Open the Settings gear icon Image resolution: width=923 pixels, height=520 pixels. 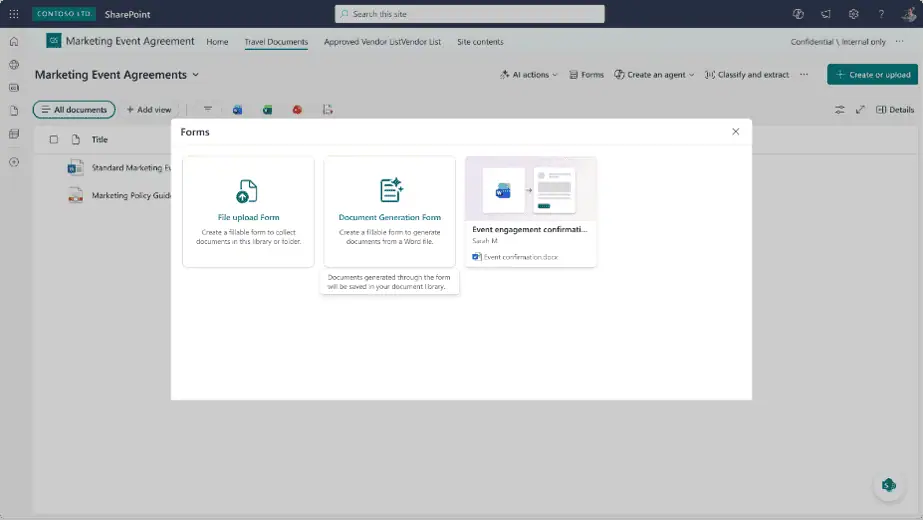(x=854, y=14)
